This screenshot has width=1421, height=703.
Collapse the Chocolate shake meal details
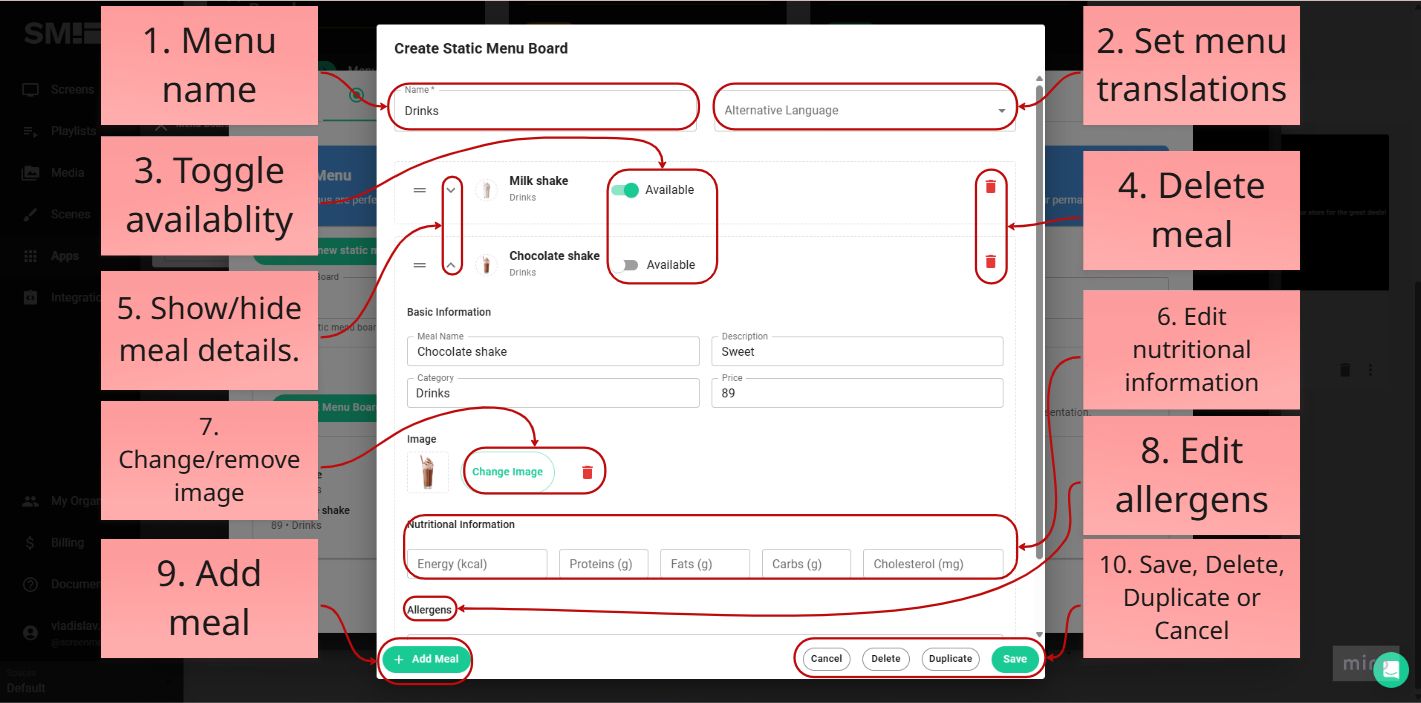coord(451,264)
